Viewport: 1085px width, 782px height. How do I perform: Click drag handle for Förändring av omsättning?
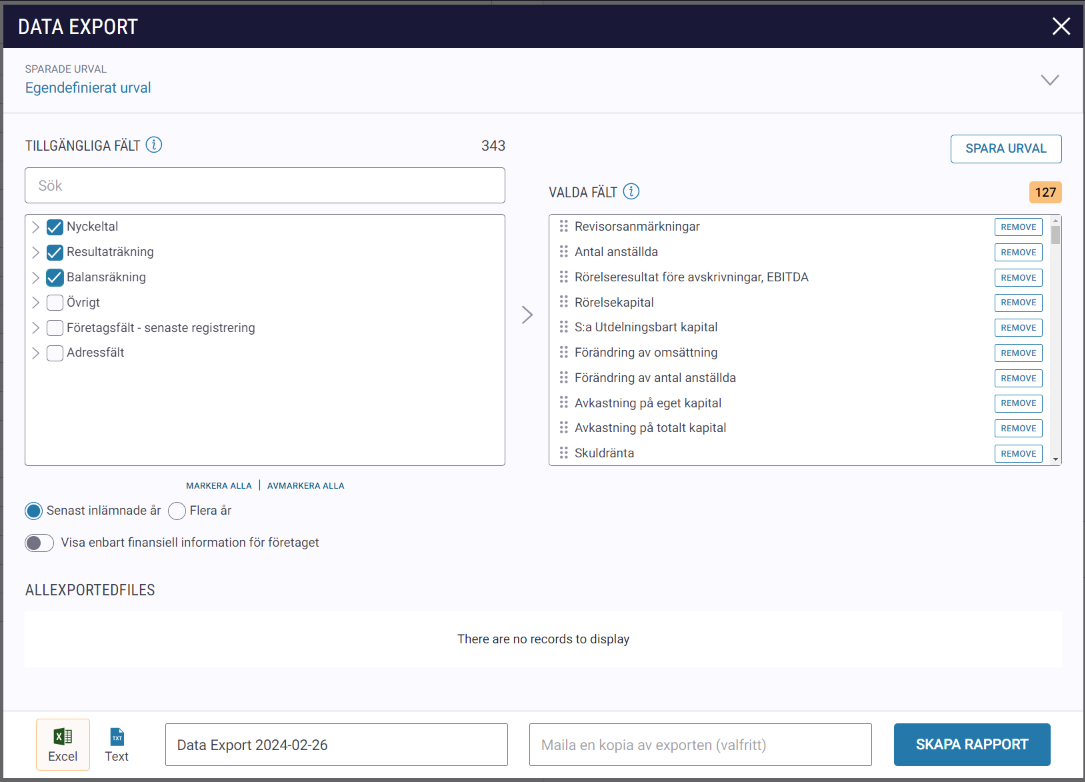click(x=564, y=352)
